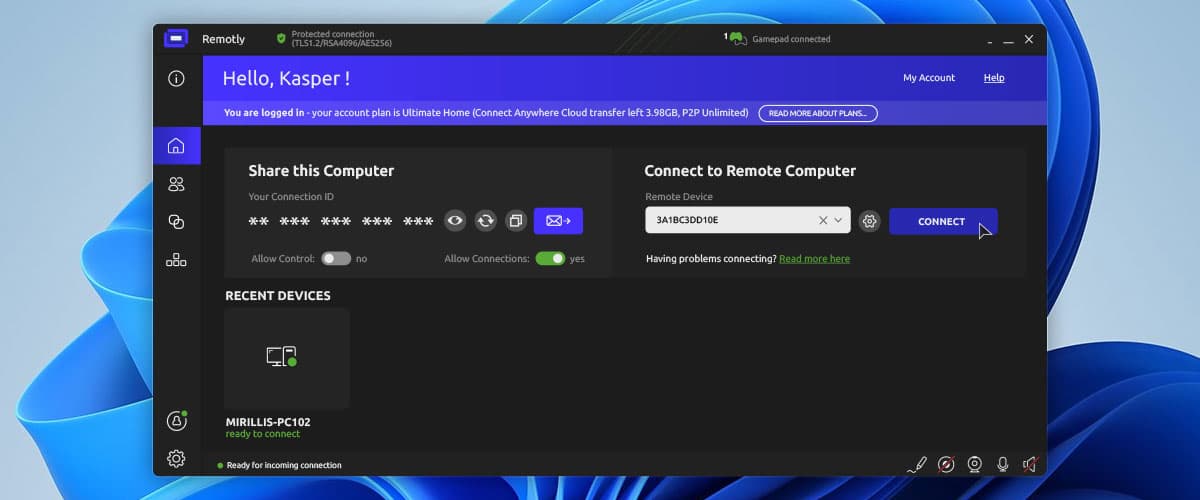The image size is (1200, 500).
Task: Open the contacts (people) sidebar icon
Action: pos(176,184)
